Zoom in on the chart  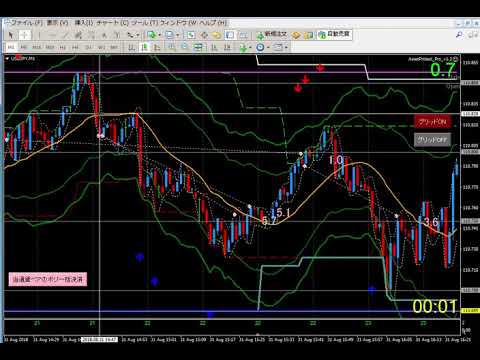(x=171, y=47)
